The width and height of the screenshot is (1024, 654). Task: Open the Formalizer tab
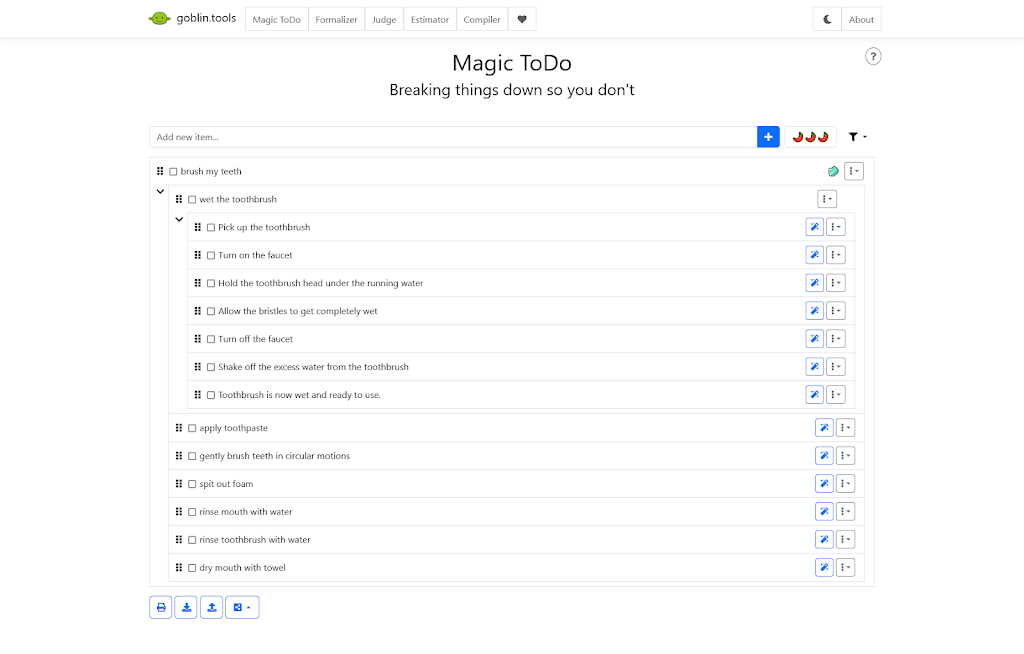(x=336, y=19)
